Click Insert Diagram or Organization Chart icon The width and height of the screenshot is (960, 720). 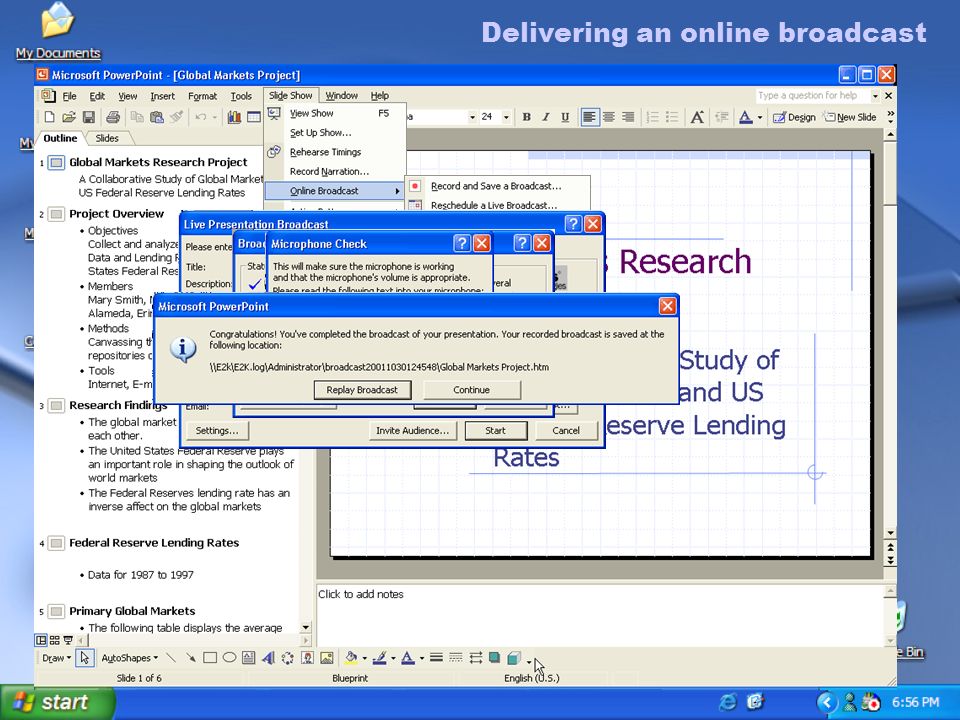(287, 658)
